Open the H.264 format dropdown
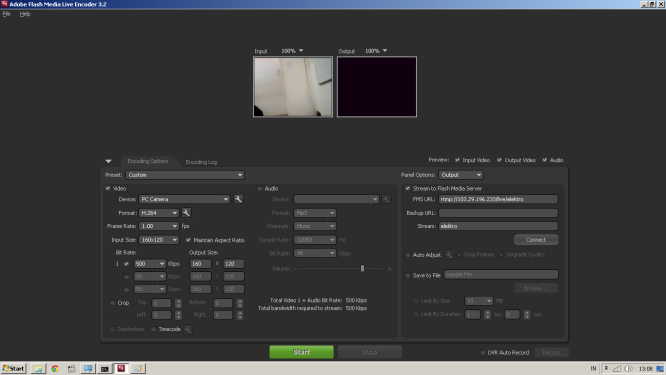This screenshot has width=666, height=375. (159, 213)
